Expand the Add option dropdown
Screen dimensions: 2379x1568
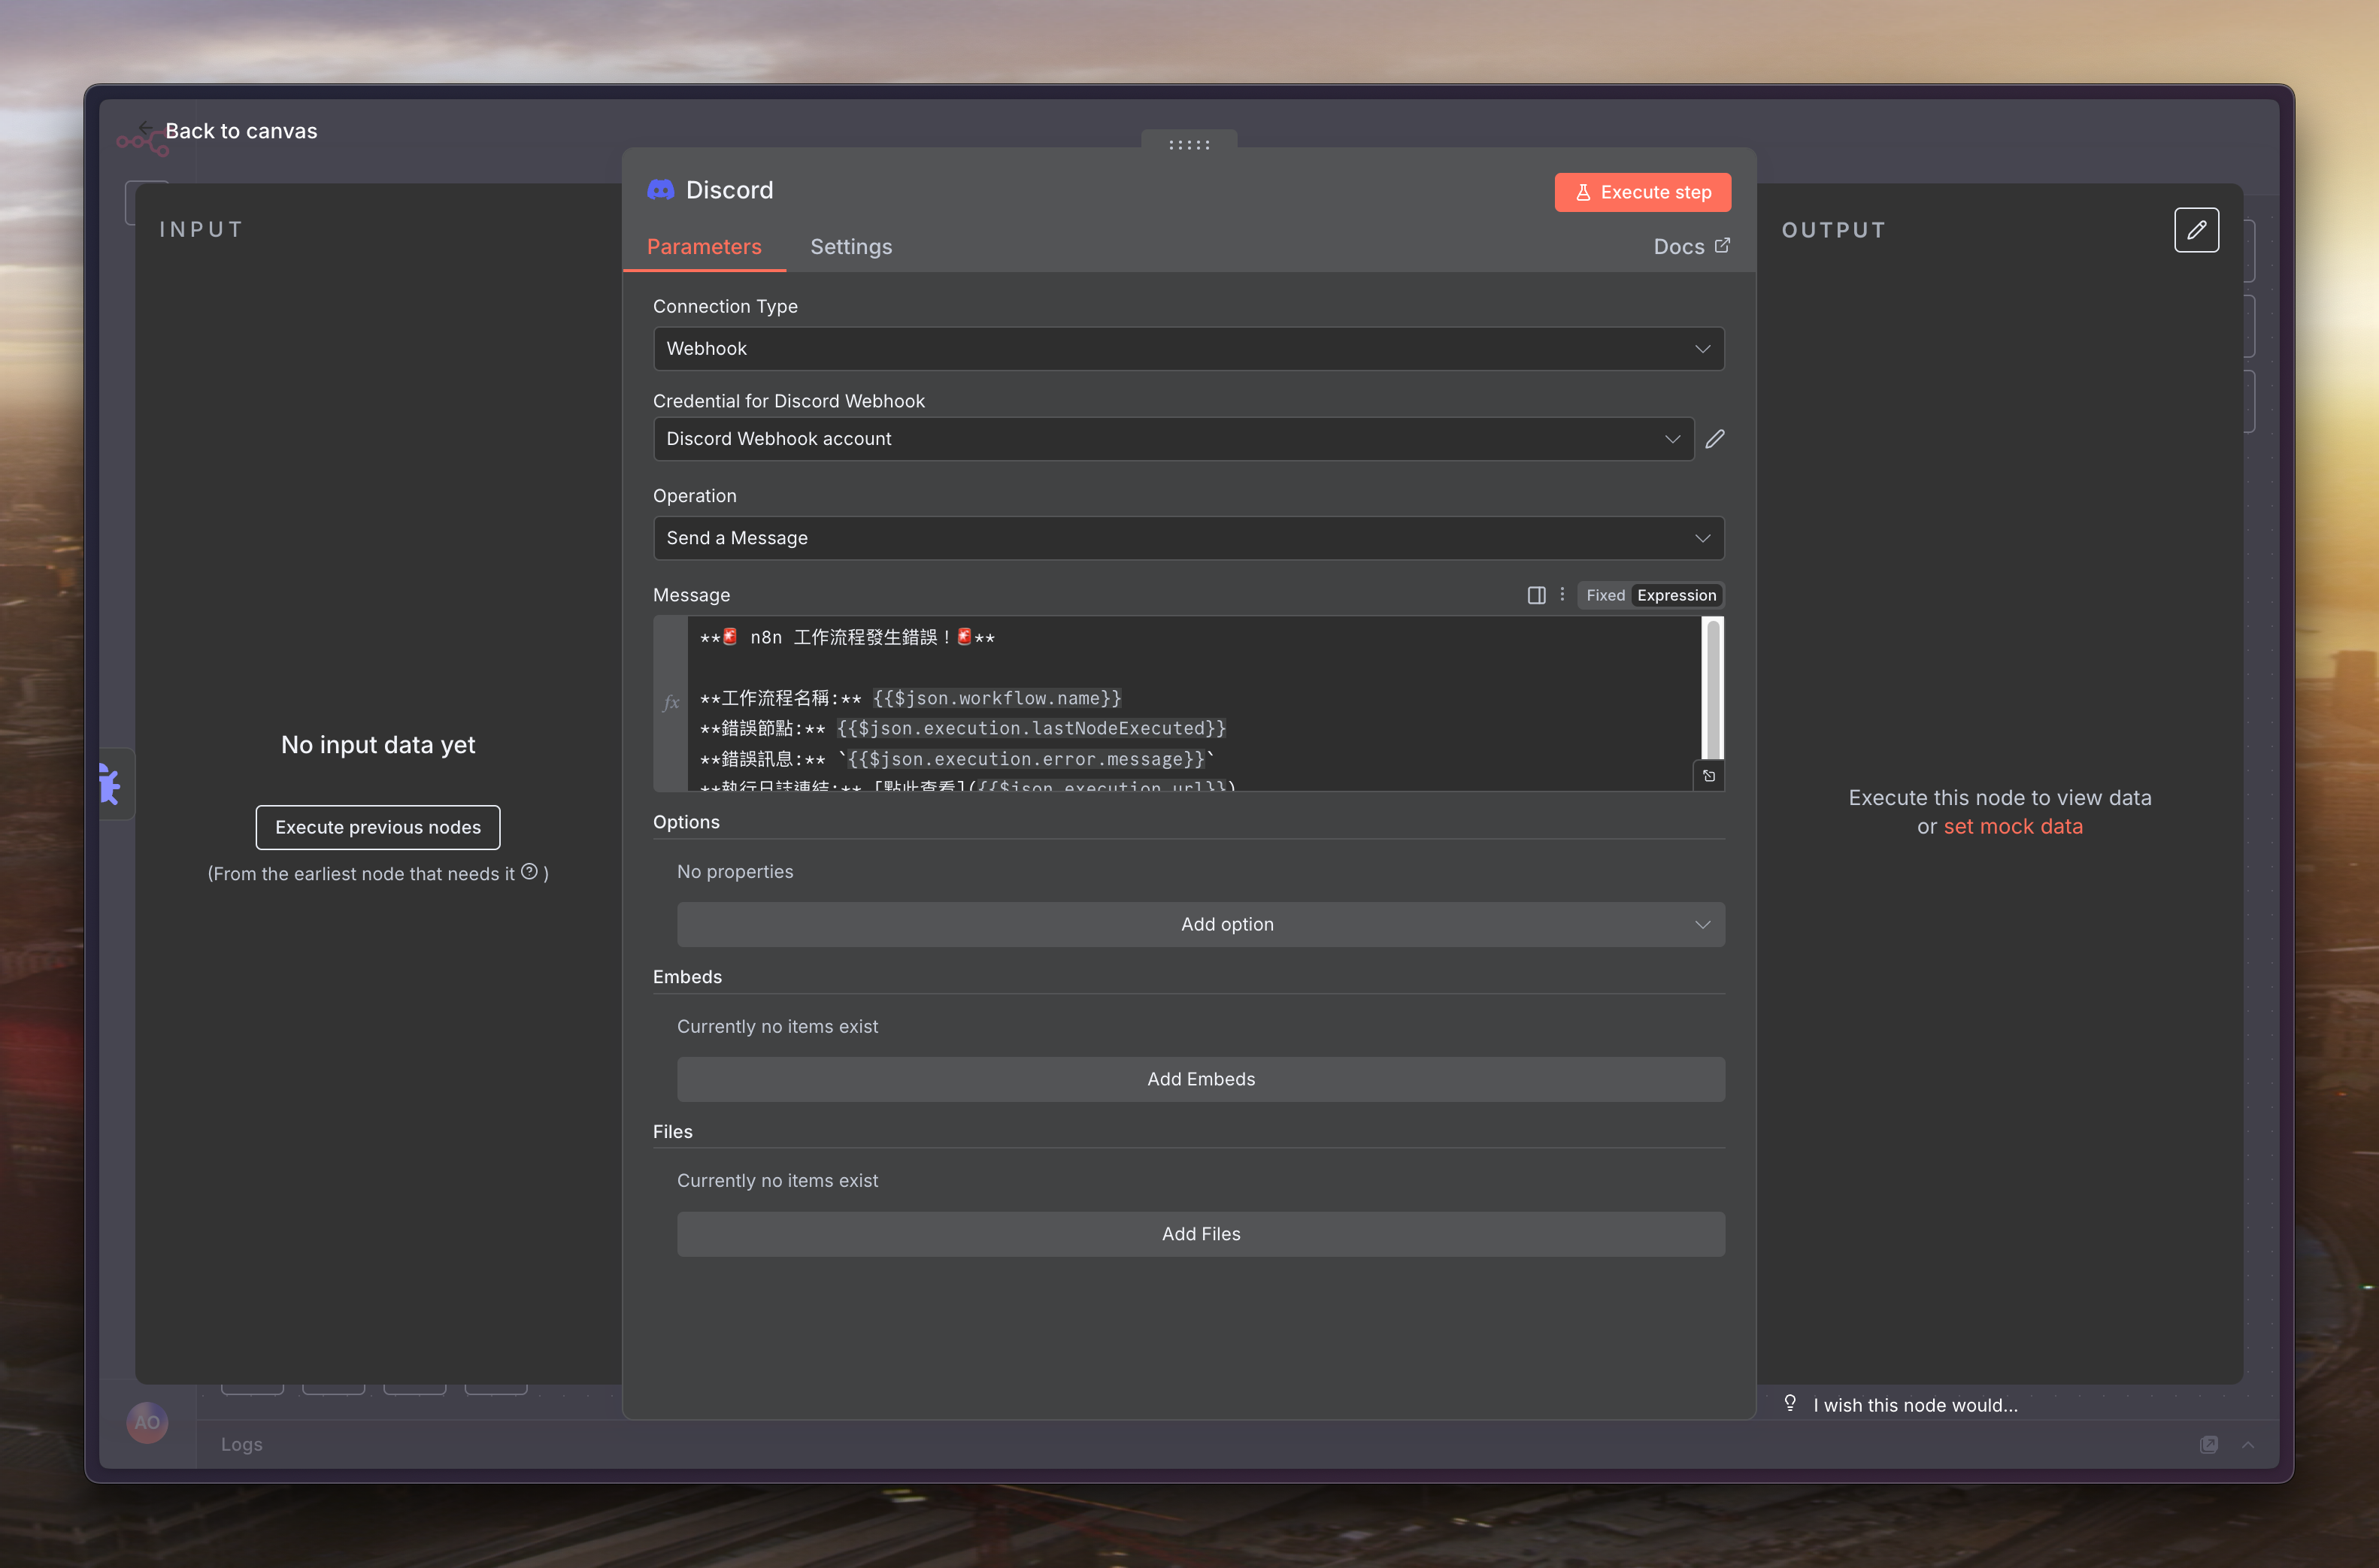click(1200, 924)
